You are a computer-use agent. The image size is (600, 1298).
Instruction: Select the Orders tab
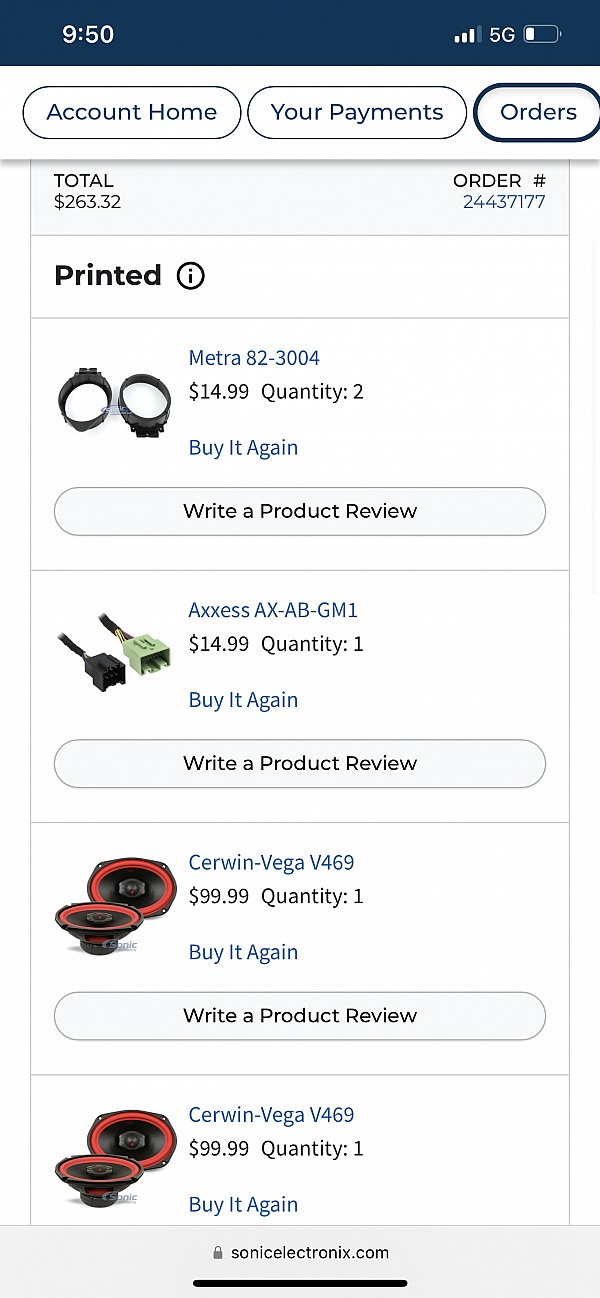point(538,112)
